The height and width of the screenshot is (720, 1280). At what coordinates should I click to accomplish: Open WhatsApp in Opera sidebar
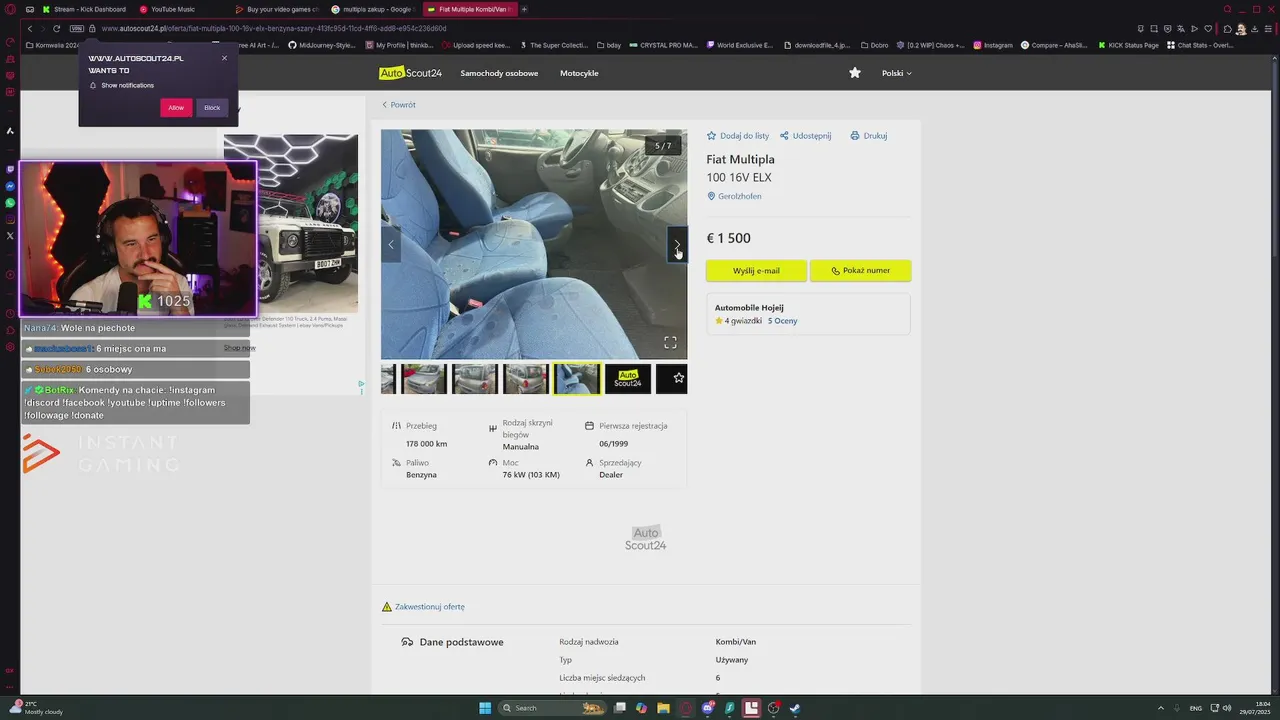[x=10, y=203]
